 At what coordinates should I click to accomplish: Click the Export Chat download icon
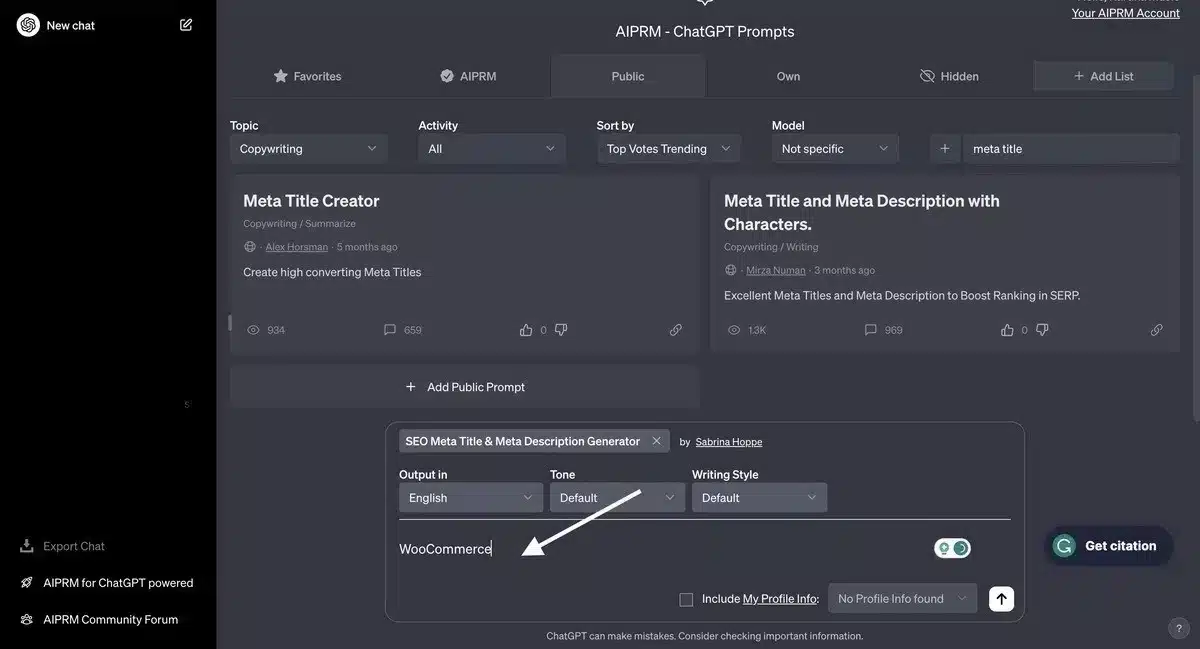point(27,546)
